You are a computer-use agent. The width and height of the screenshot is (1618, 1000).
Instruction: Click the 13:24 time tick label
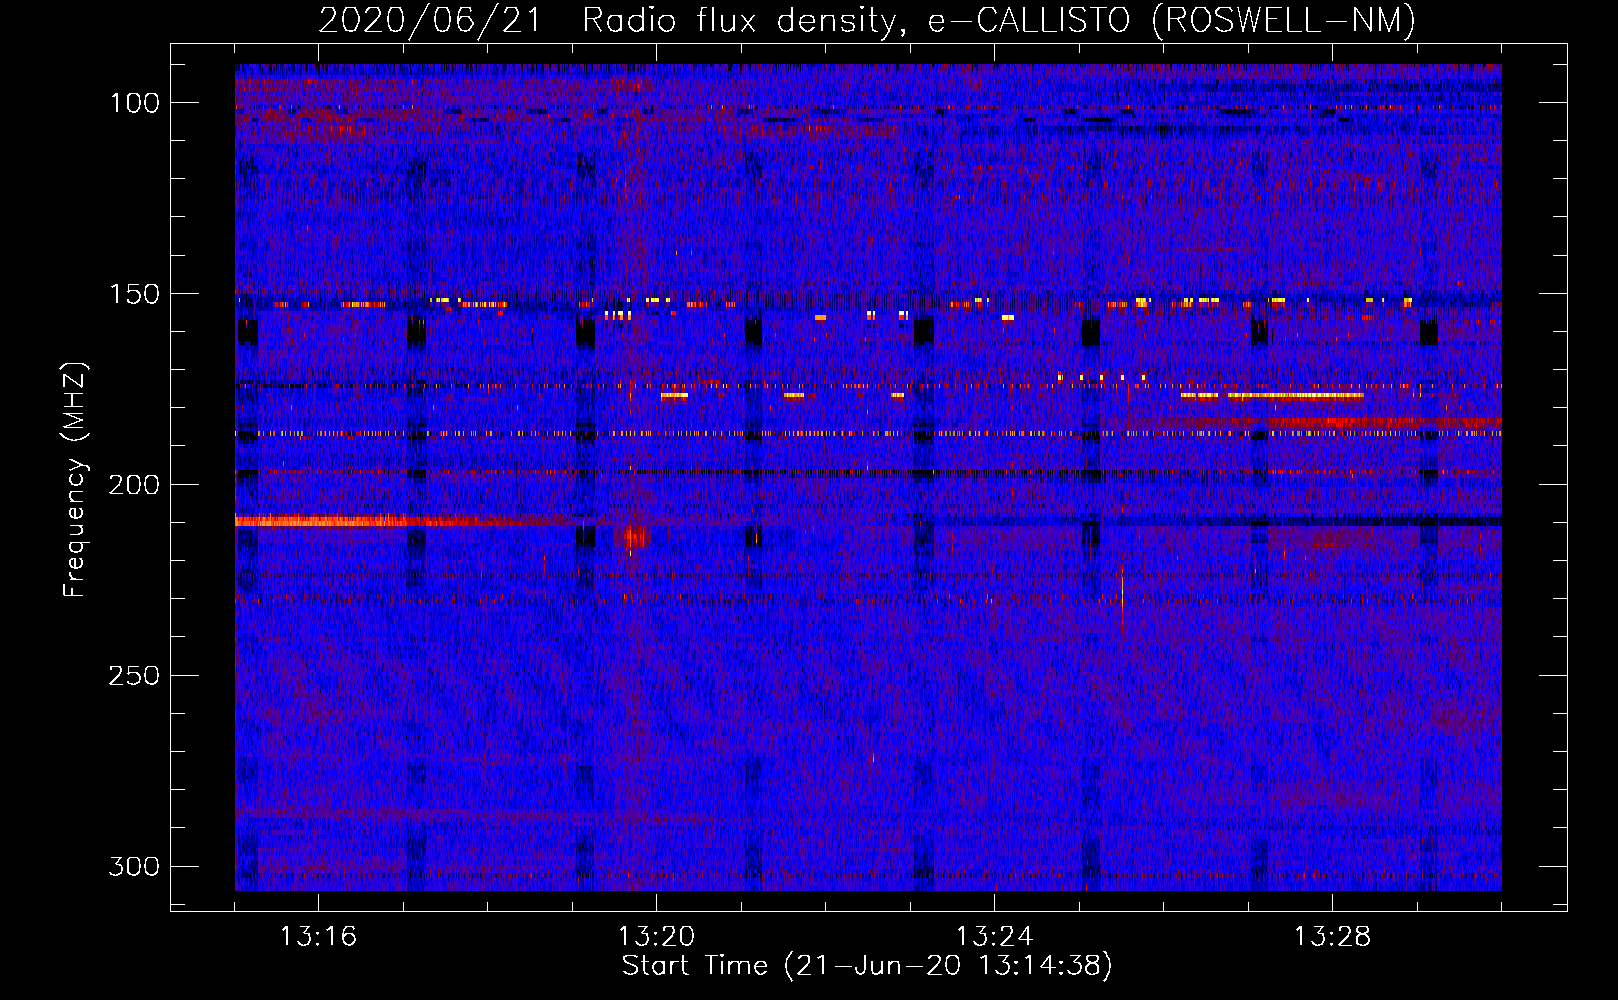[994, 937]
